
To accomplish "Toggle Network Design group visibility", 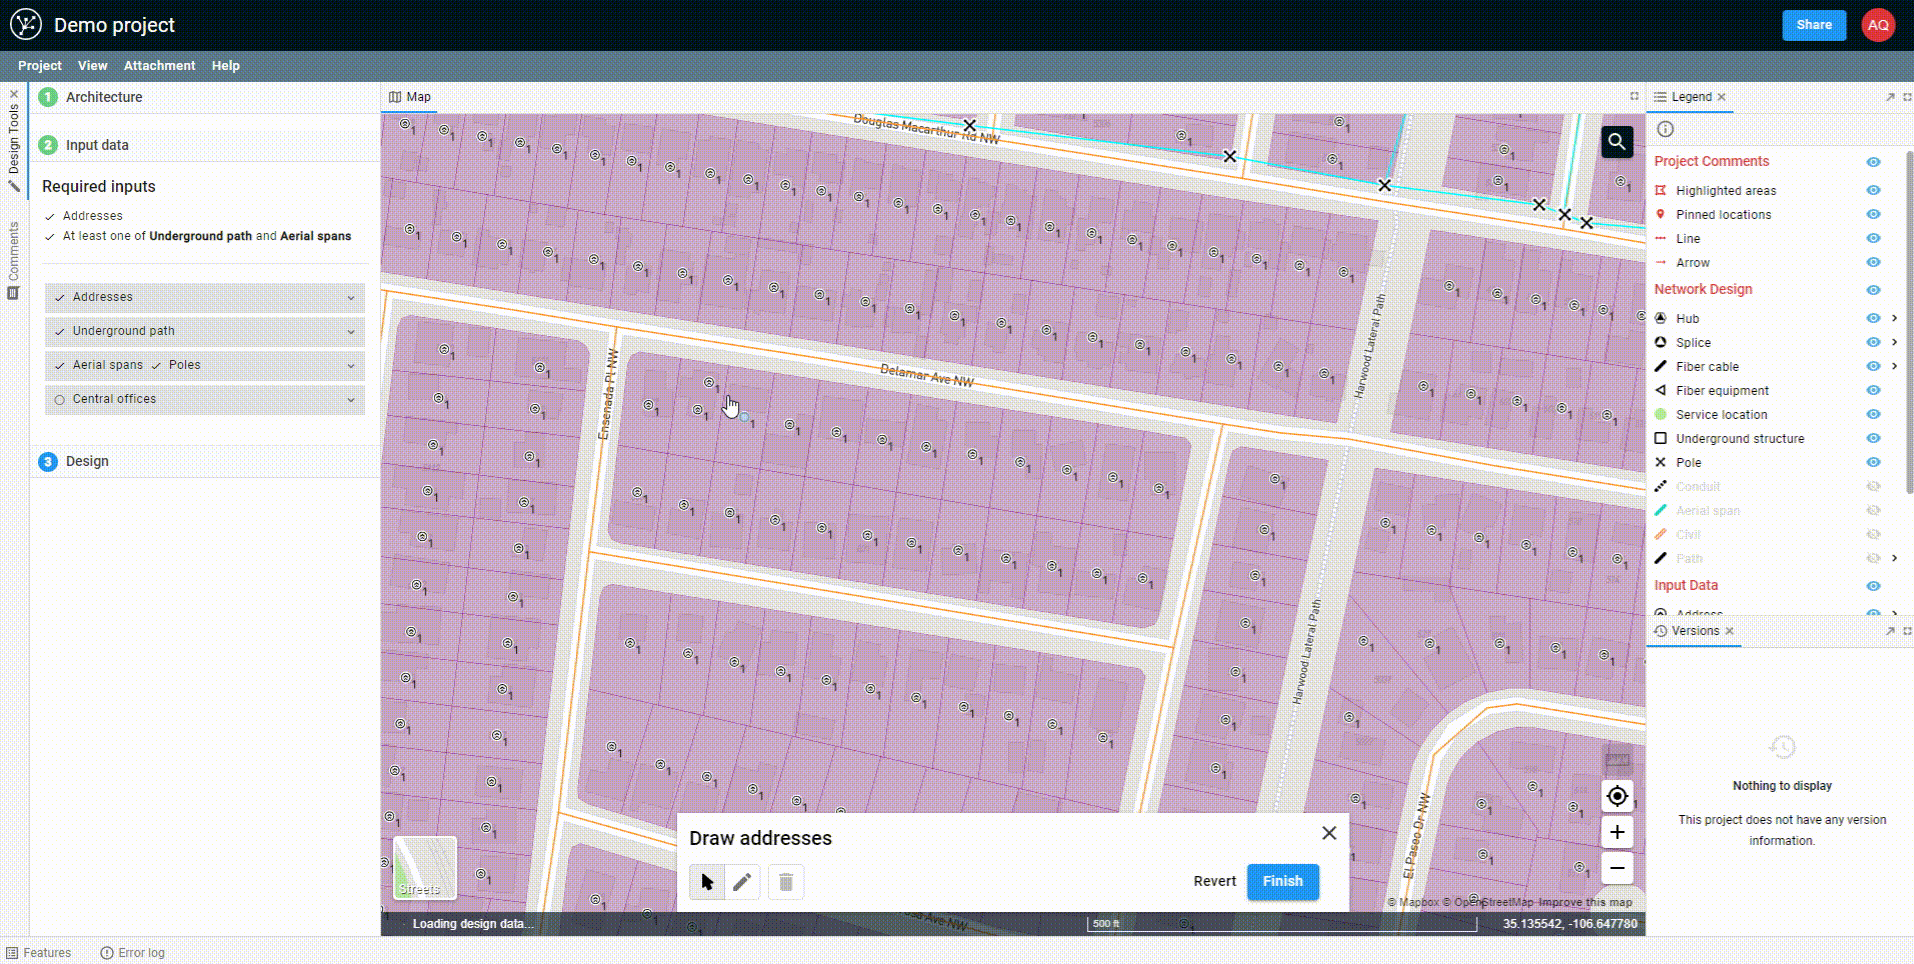I will point(1873,290).
